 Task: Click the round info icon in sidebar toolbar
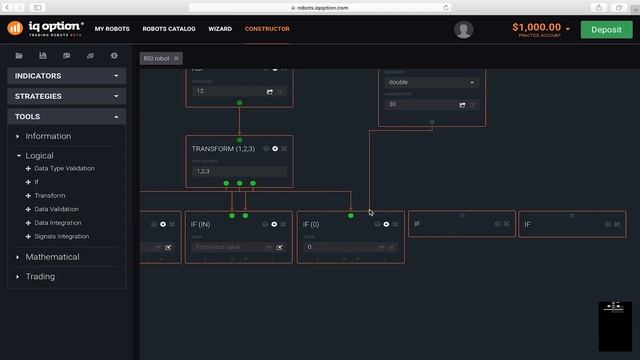coord(114,56)
